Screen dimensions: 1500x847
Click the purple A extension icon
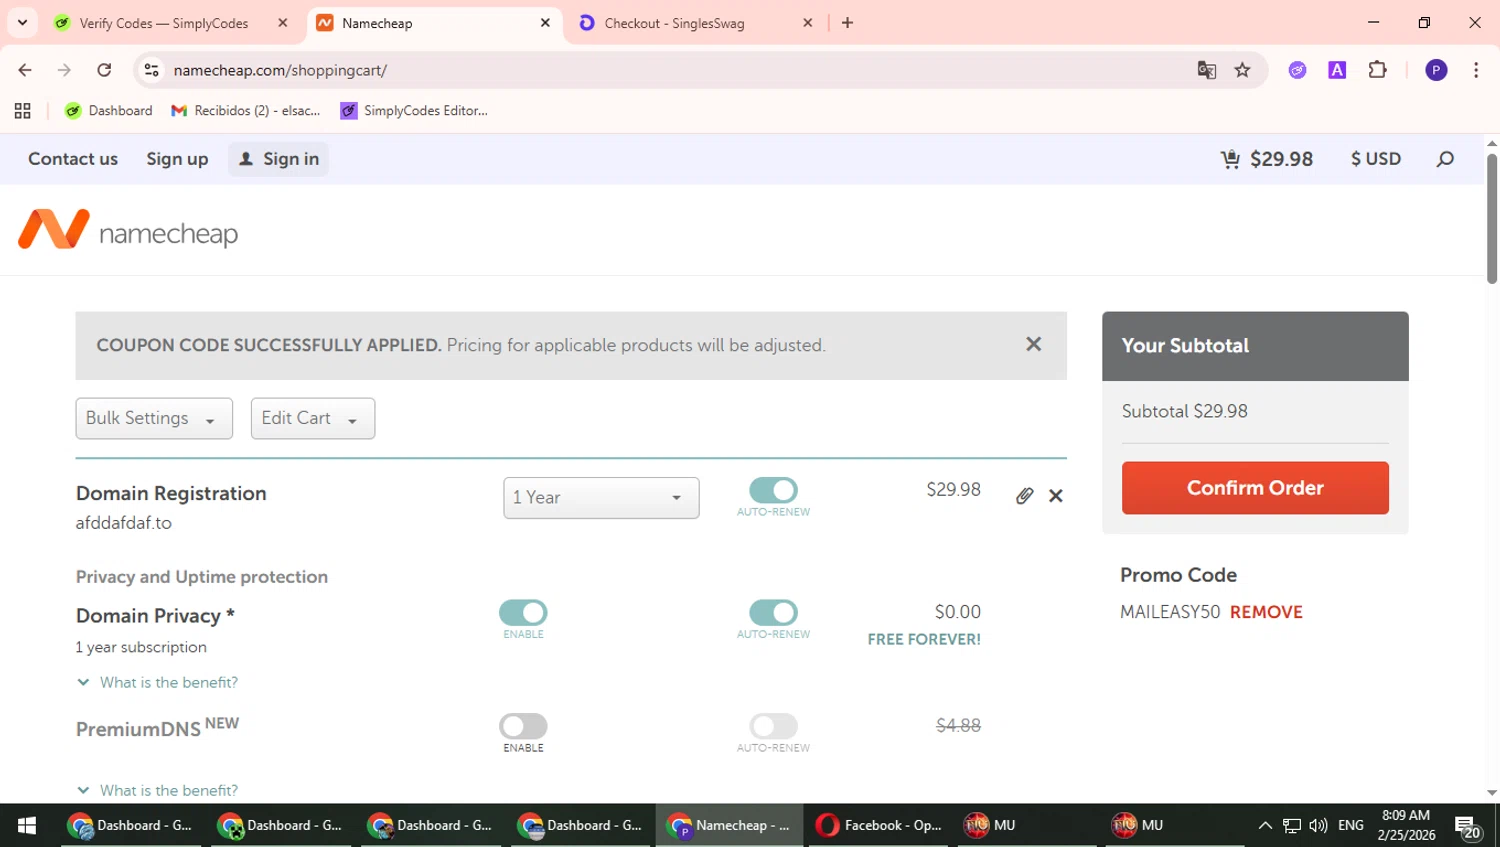[1337, 70]
